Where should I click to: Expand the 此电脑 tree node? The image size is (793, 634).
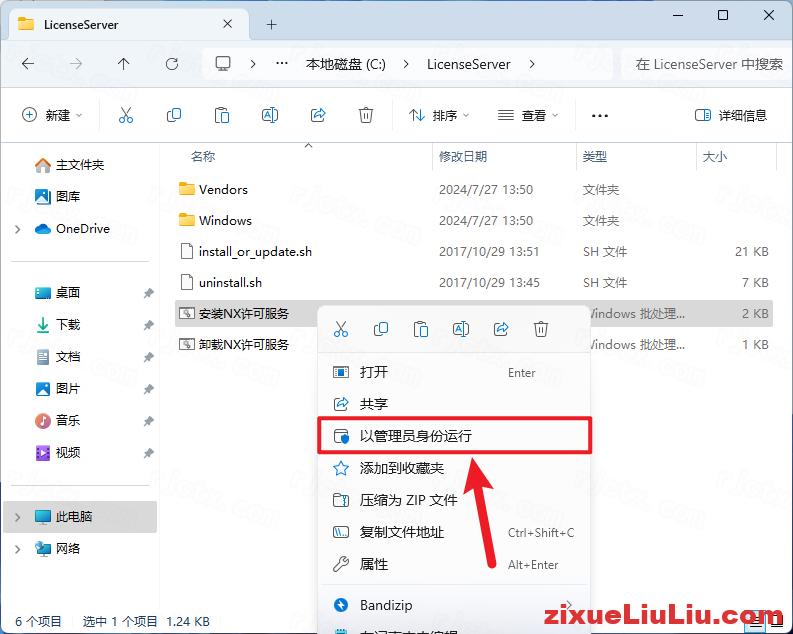click(18, 517)
